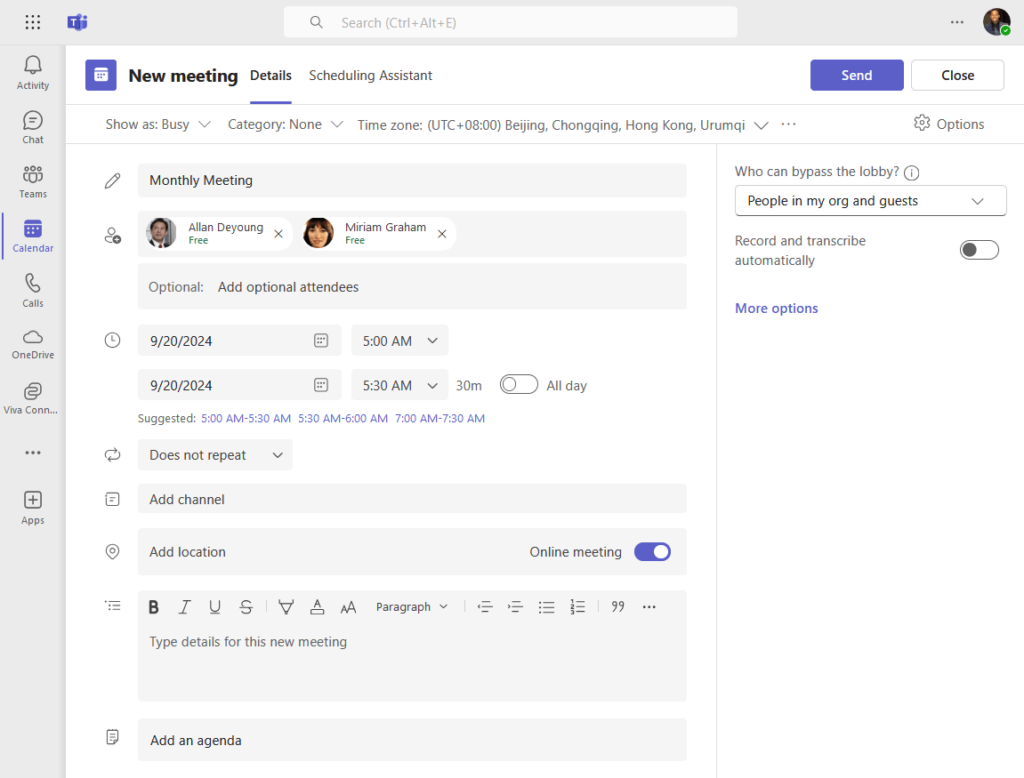Image resolution: width=1024 pixels, height=778 pixels.
Task: Open text highlight color tool
Action: point(286,607)
